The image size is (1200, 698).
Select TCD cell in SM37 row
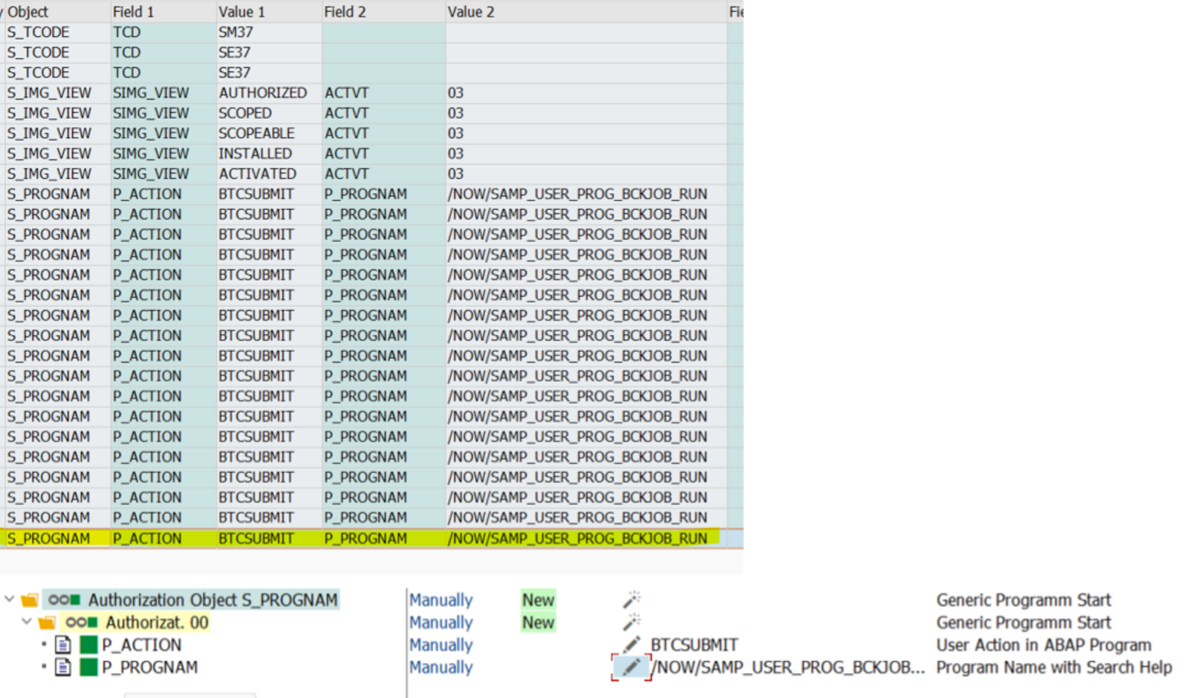(163, 32)
